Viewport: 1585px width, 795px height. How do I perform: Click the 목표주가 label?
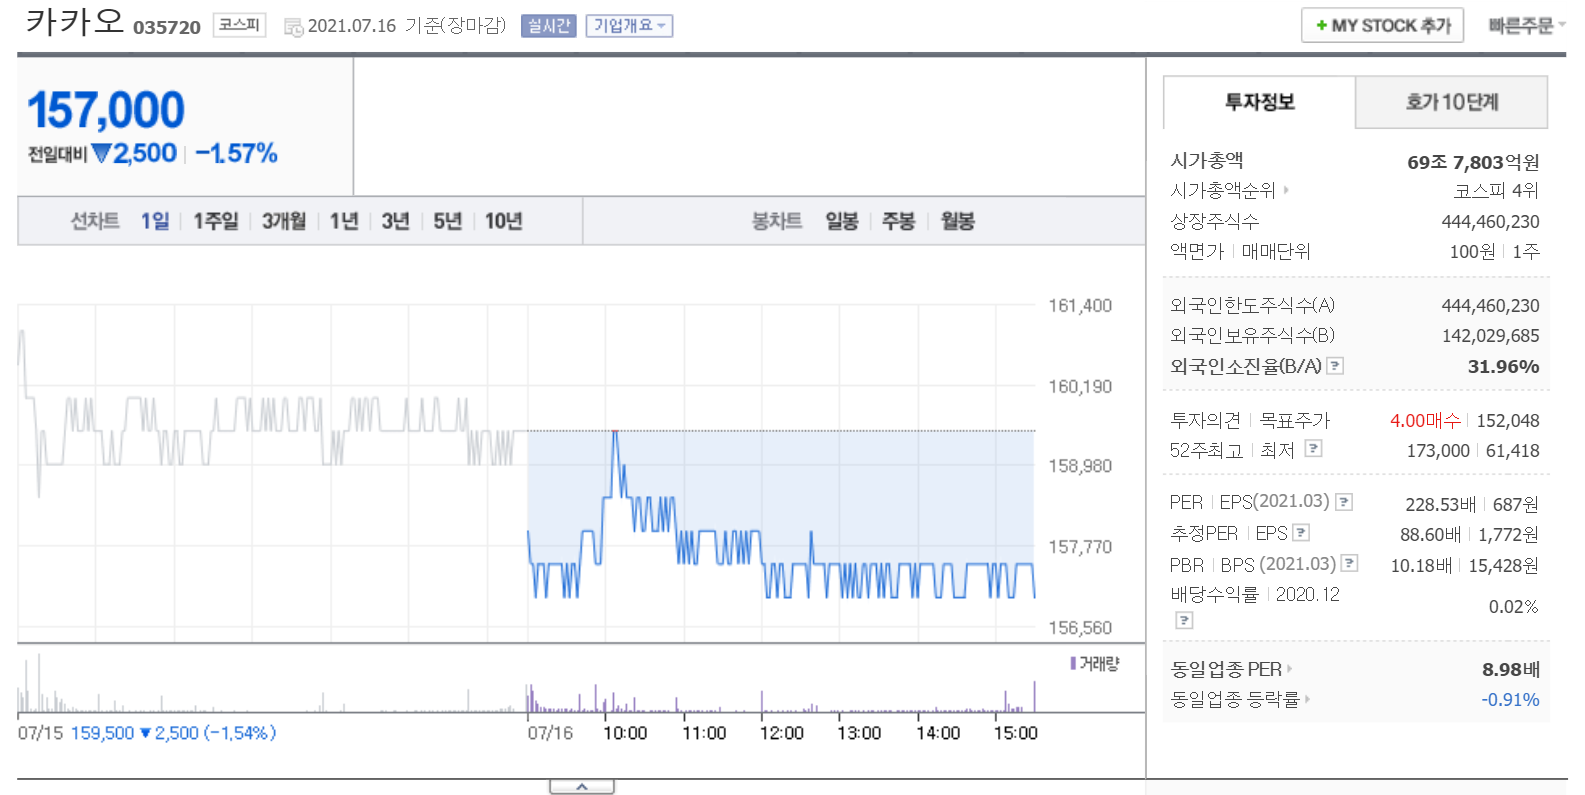pyautogui.click(x=1294, y=420)
